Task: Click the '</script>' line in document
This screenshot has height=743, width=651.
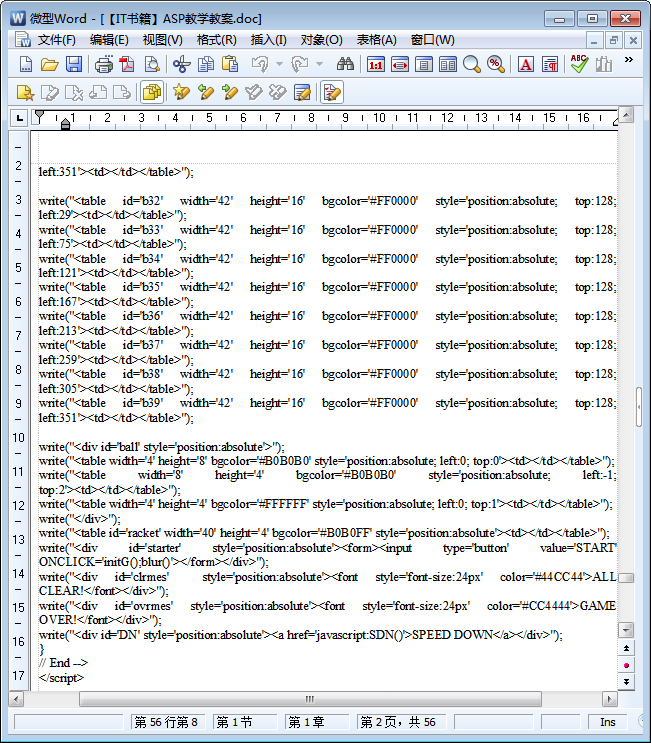Action: pos(62,678)
